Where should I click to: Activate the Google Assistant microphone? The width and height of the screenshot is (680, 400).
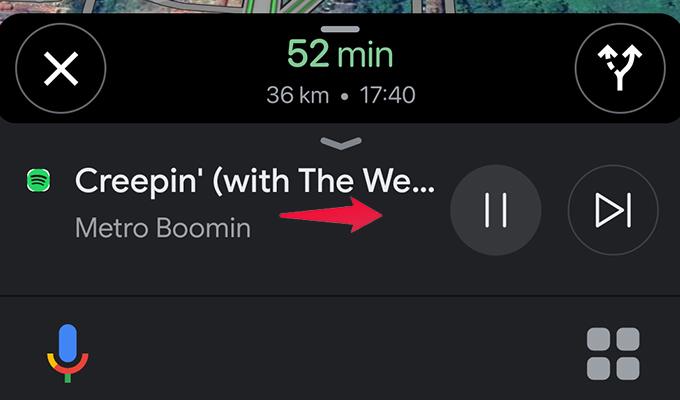click(x=68, y=353)
